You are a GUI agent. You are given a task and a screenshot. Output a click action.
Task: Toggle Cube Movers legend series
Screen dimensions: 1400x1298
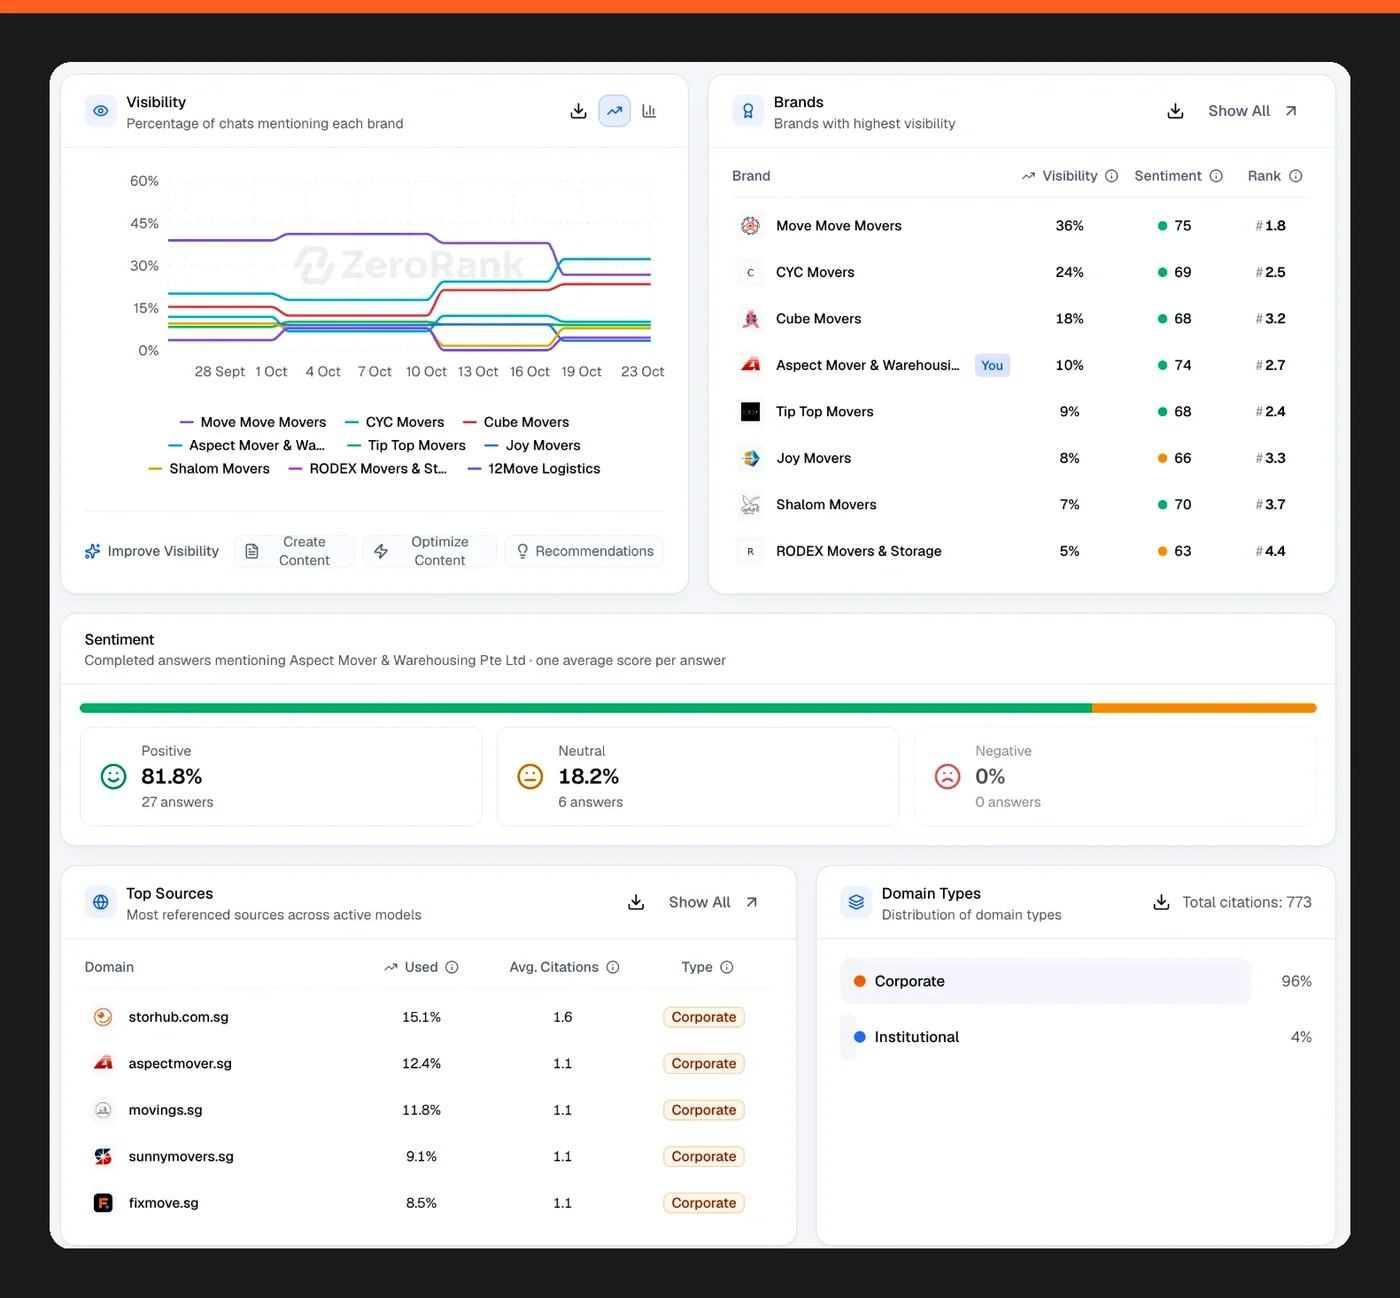coord(516,422)
